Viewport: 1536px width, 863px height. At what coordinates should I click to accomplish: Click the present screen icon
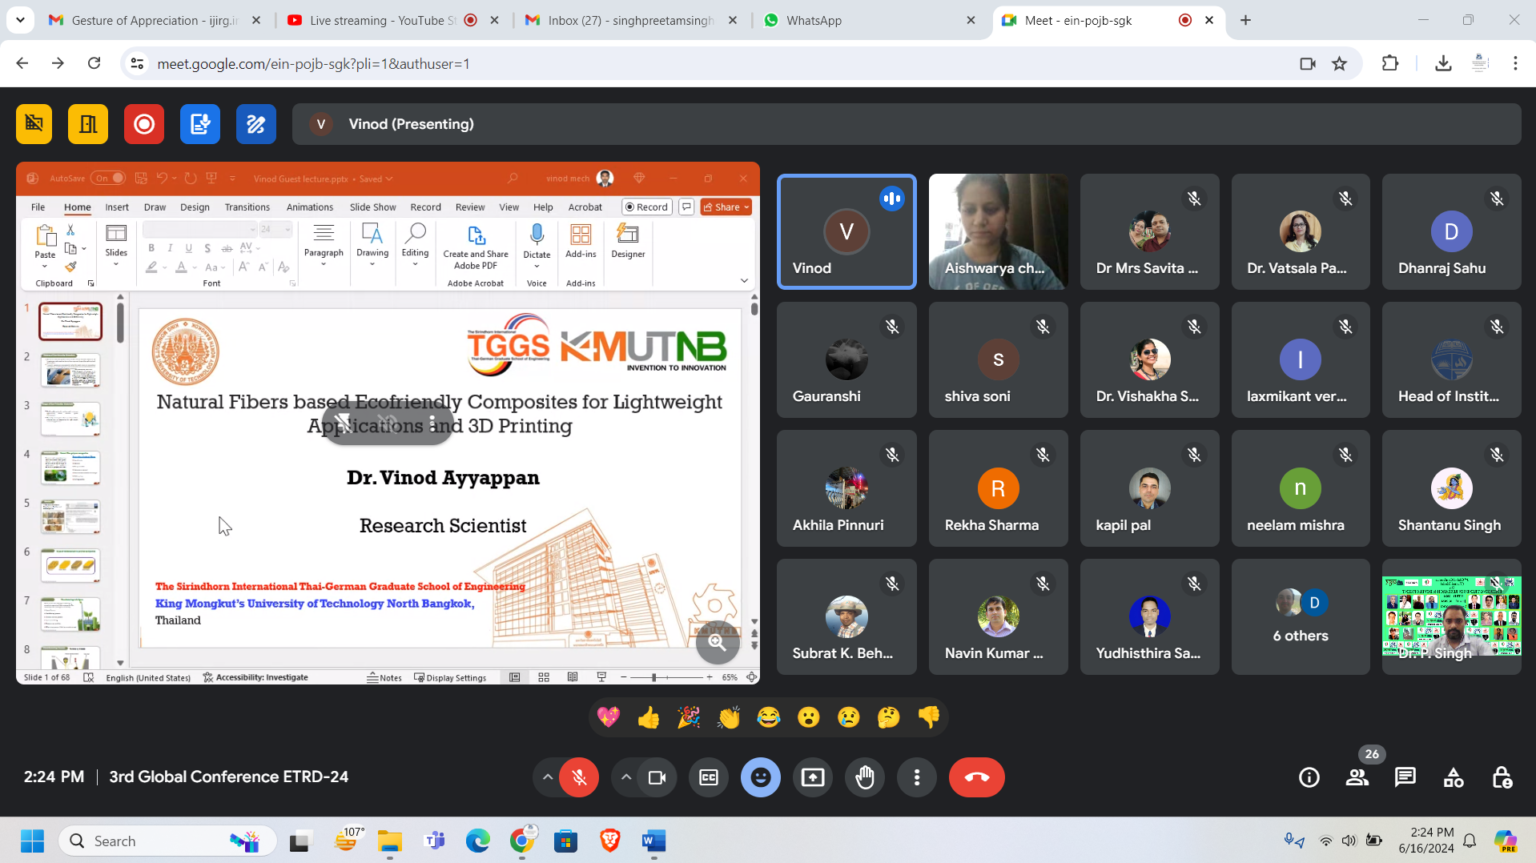point(812,777)
